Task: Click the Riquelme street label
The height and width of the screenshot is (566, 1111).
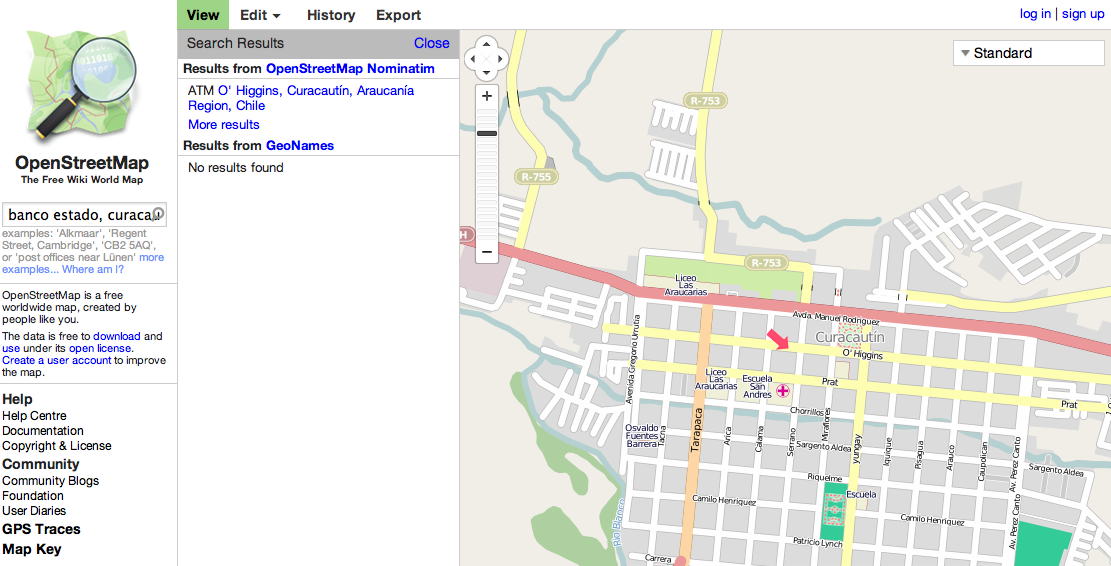Action: pyautogui.click(x=825, y=478)
